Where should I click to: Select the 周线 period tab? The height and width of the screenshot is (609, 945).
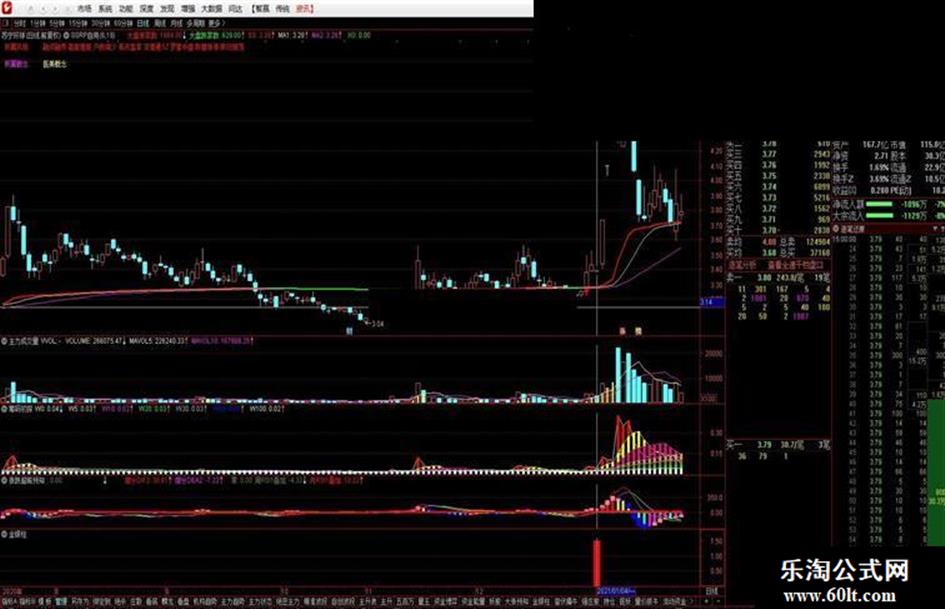[x=160, y=23]
